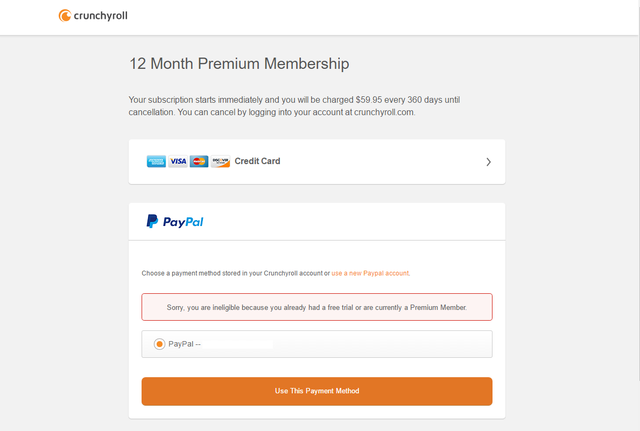The height and width of the screenshot is (431, 640).
Task: Click the redacted PayPal account email field
Action: pyautogui.click(x=238, y=344)
